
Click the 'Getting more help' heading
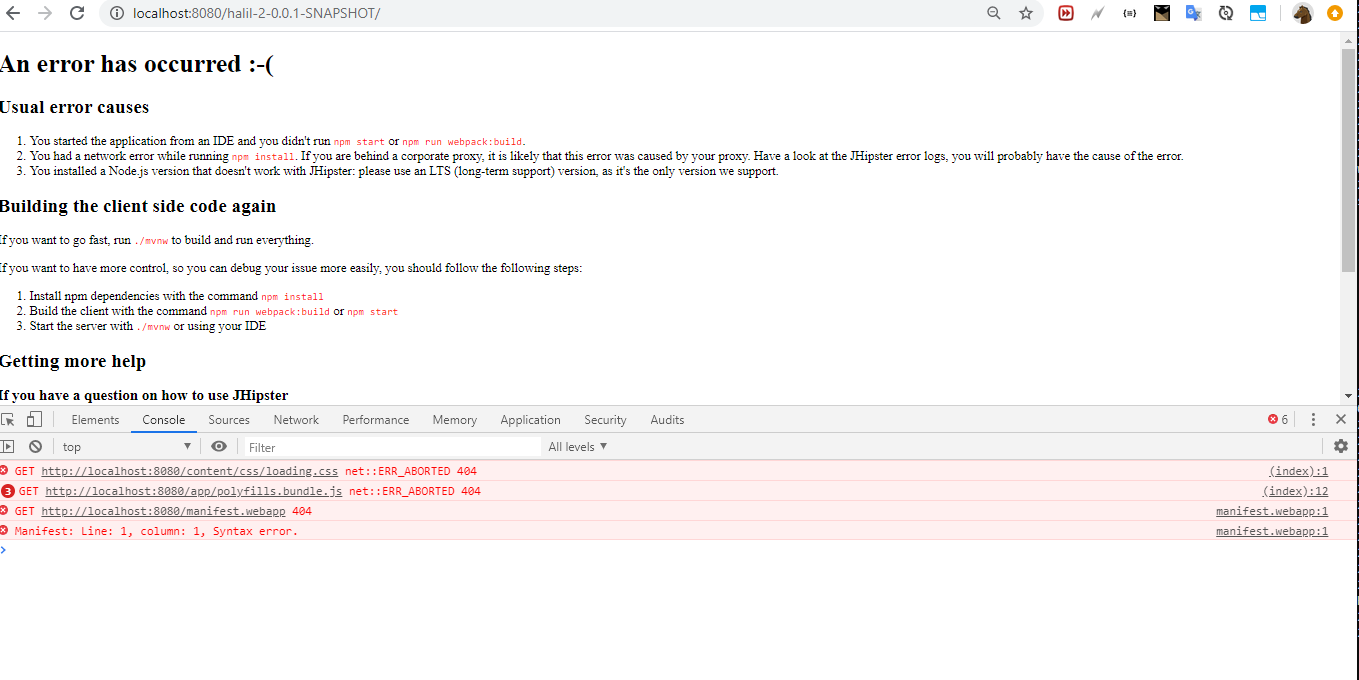point(73,361)
